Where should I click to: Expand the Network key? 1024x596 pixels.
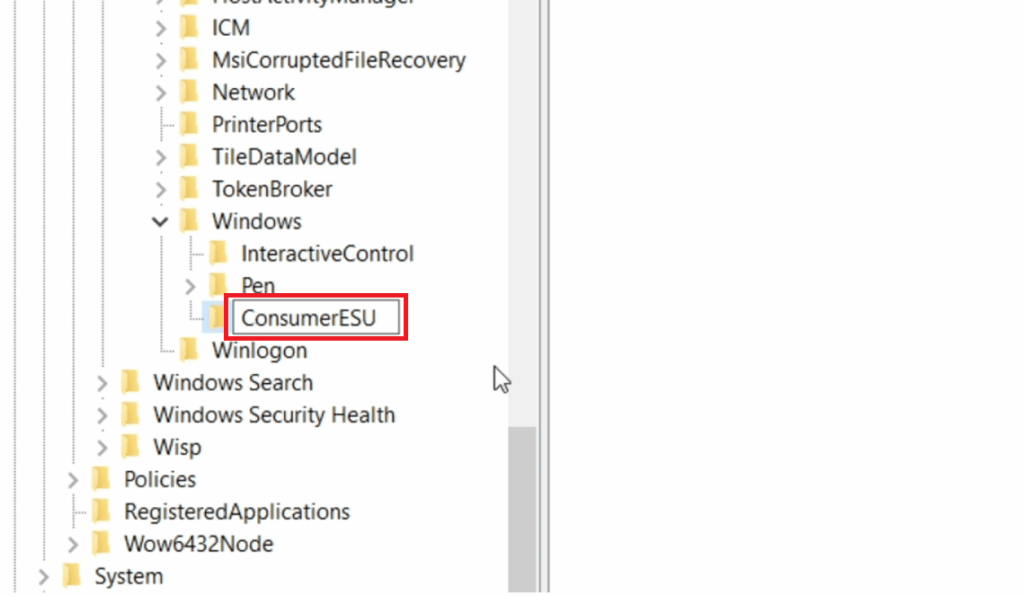pyautogui.click(x=161, y=92)
